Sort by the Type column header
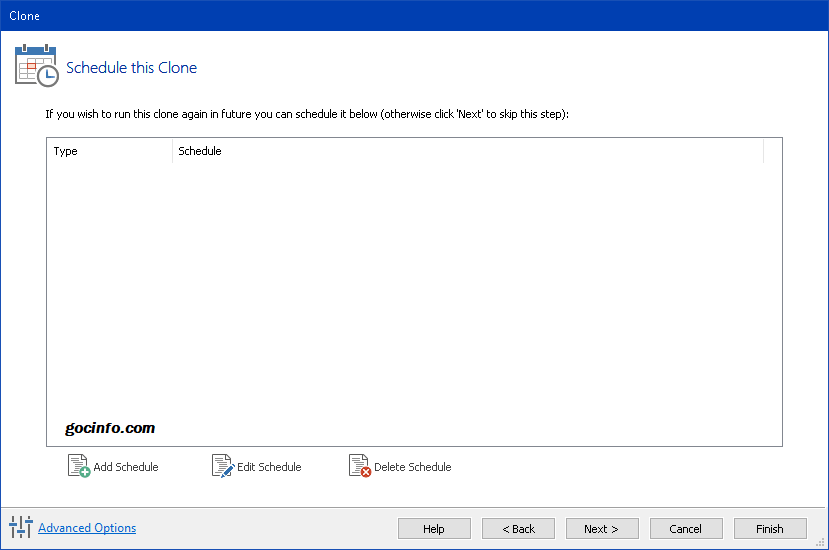Viewport: 829px width, 550px height. pyautogui.click(x=109, y=151)
